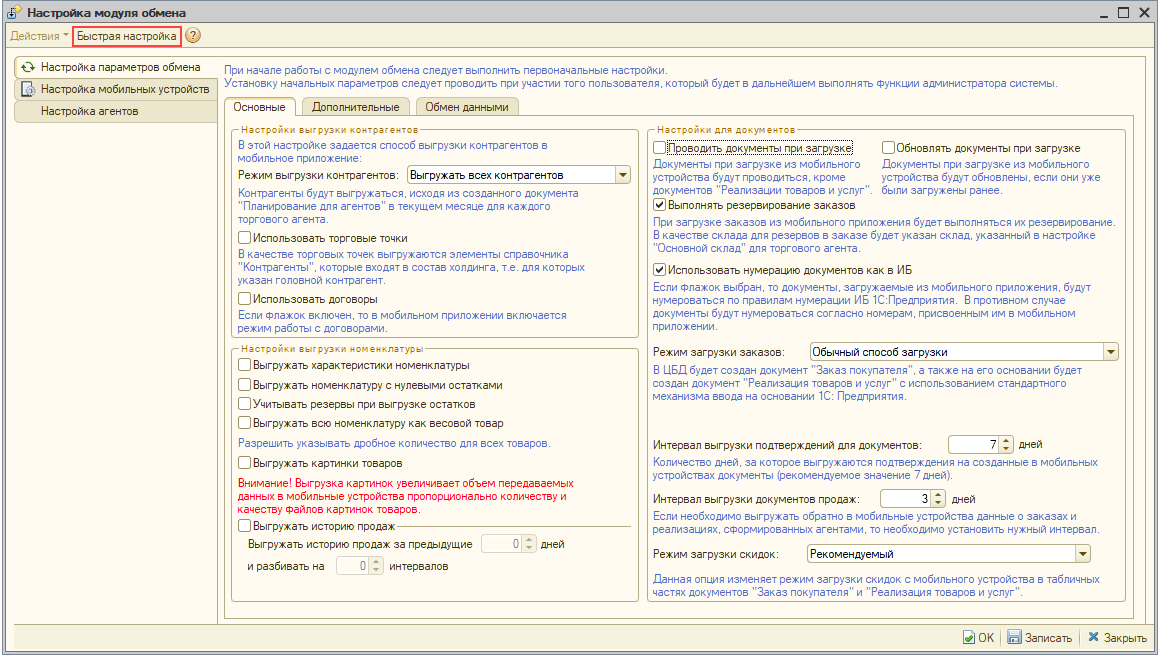This screenshot has height=655, width=1158.
Task: Click the Настройки выгрузки номенклатуры group title
Action: point(332,349)
